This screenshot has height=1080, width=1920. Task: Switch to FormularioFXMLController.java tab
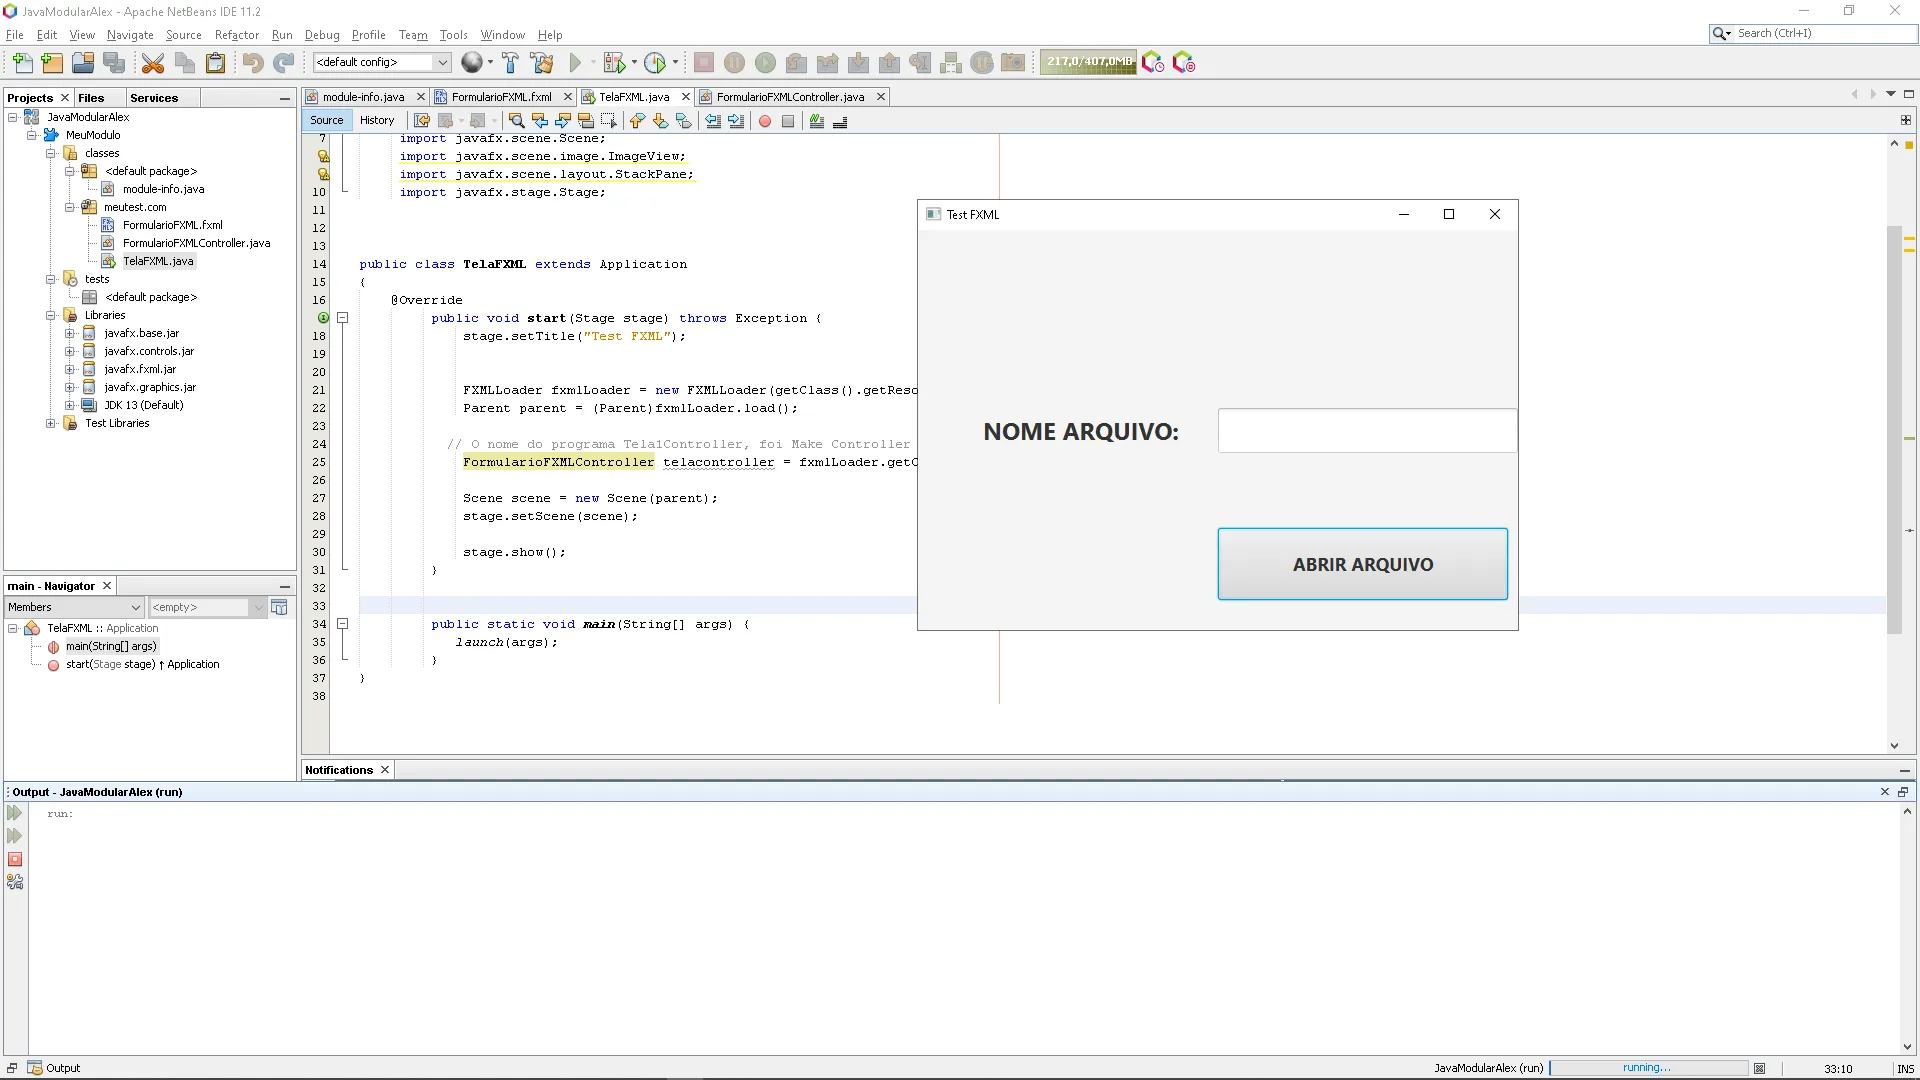[x=789, y=97]
